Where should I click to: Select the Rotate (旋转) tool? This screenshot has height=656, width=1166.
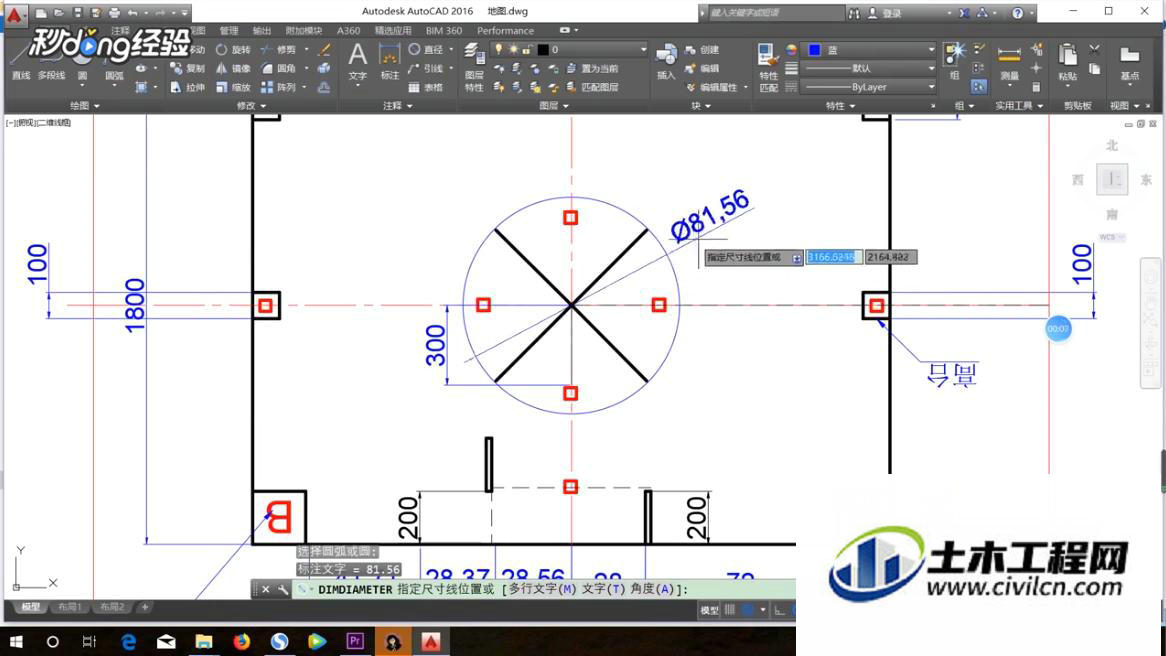[x=233, y=50]
